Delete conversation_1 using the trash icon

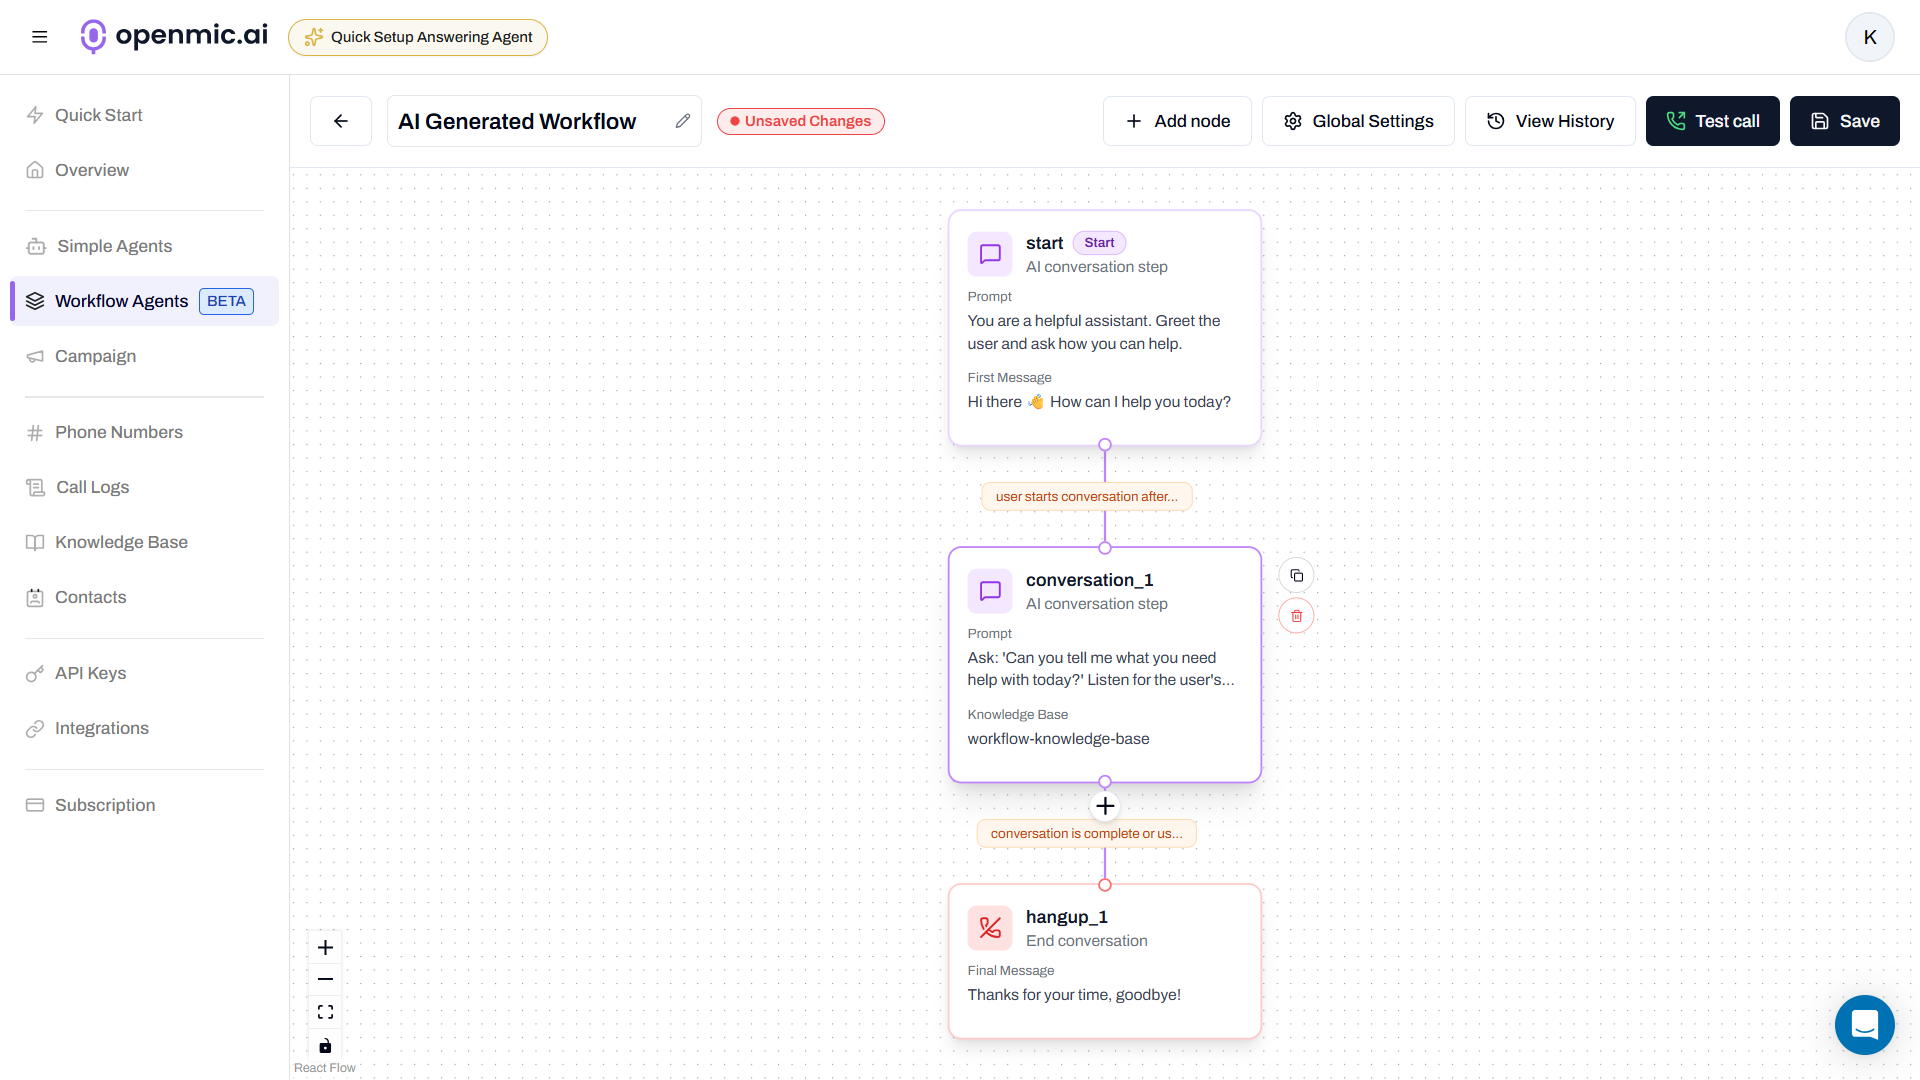(1296, 615)
